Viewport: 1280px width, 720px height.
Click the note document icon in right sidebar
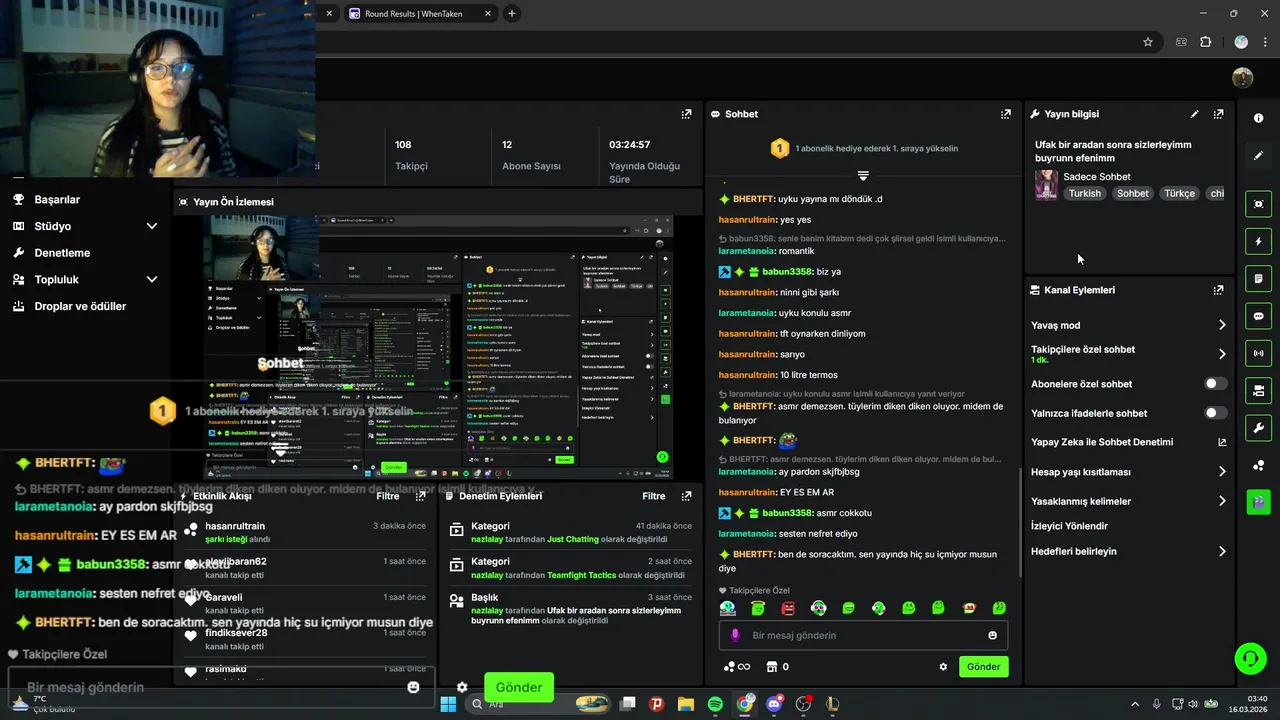tap(1258, 278)
